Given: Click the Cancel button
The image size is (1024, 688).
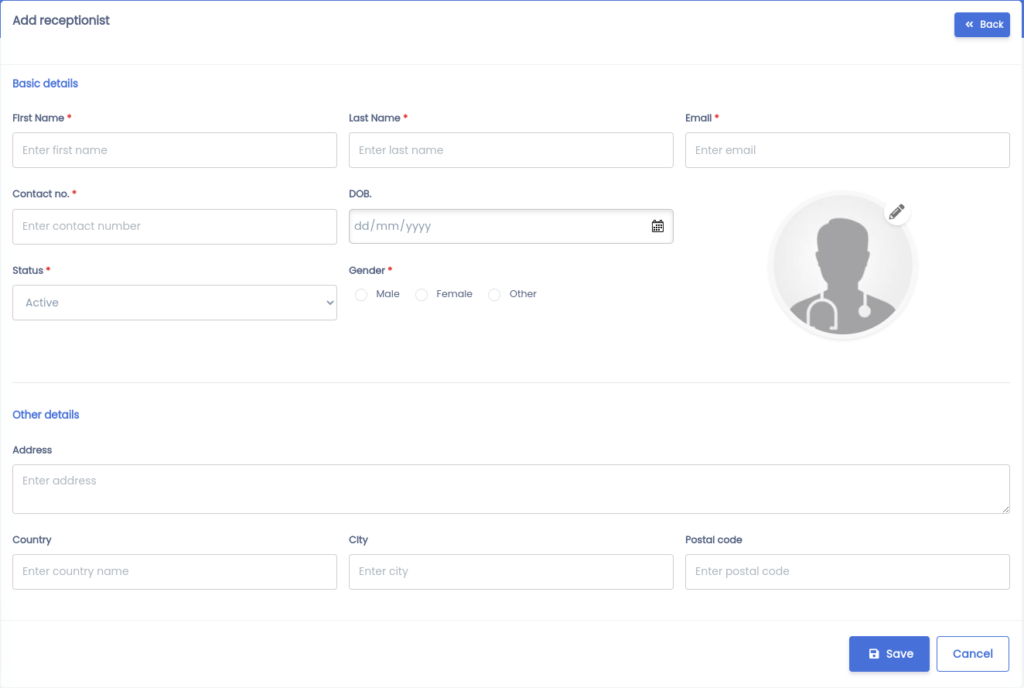Looking at the screenshot, I should 972,653.
